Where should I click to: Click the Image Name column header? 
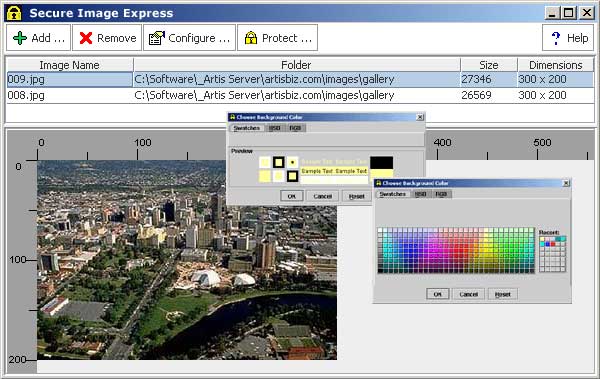pyautogui.click(x=70, y=65)
